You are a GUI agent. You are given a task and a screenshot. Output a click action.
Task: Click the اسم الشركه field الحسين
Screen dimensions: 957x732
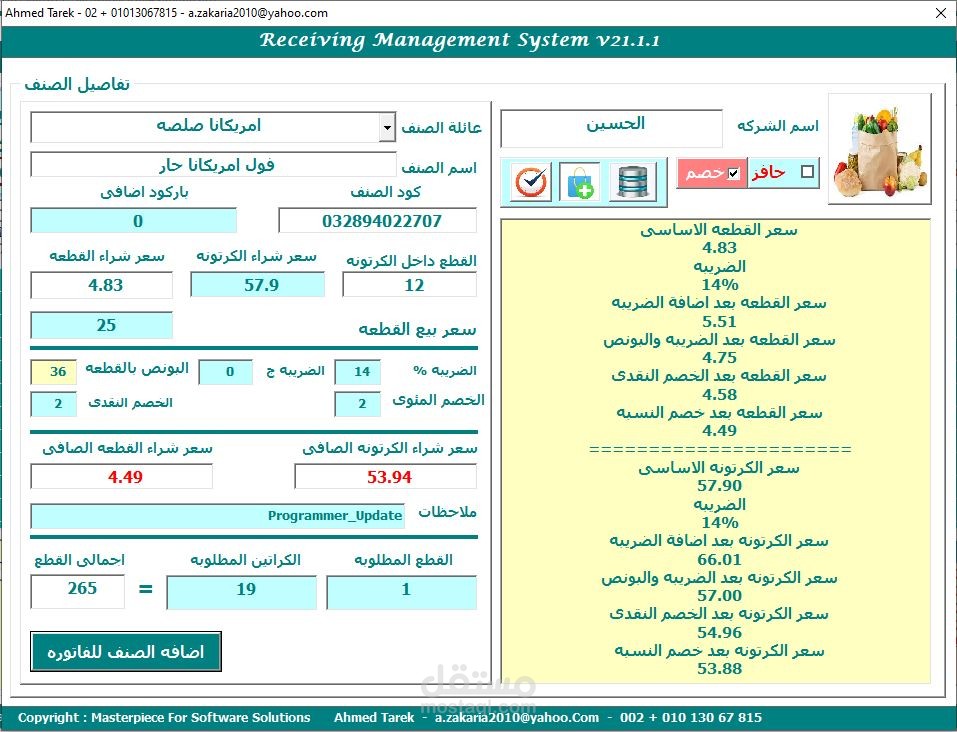click(x=612, y=128)
